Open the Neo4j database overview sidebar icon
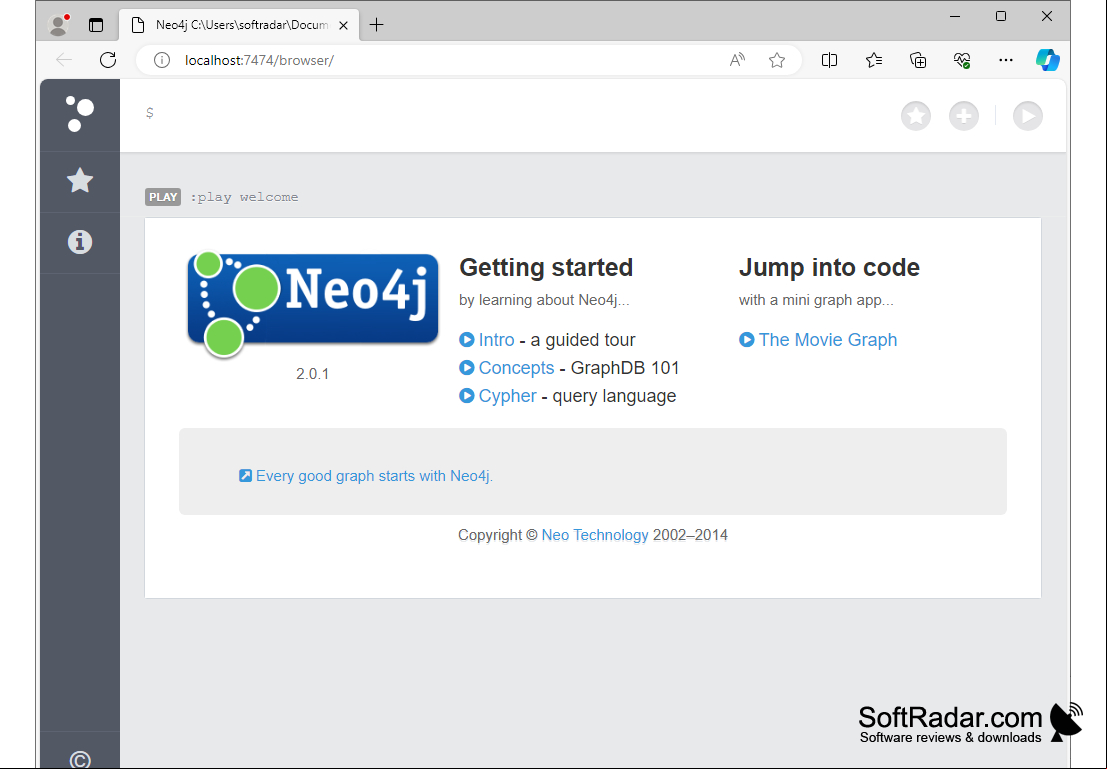 click(80, 114)
